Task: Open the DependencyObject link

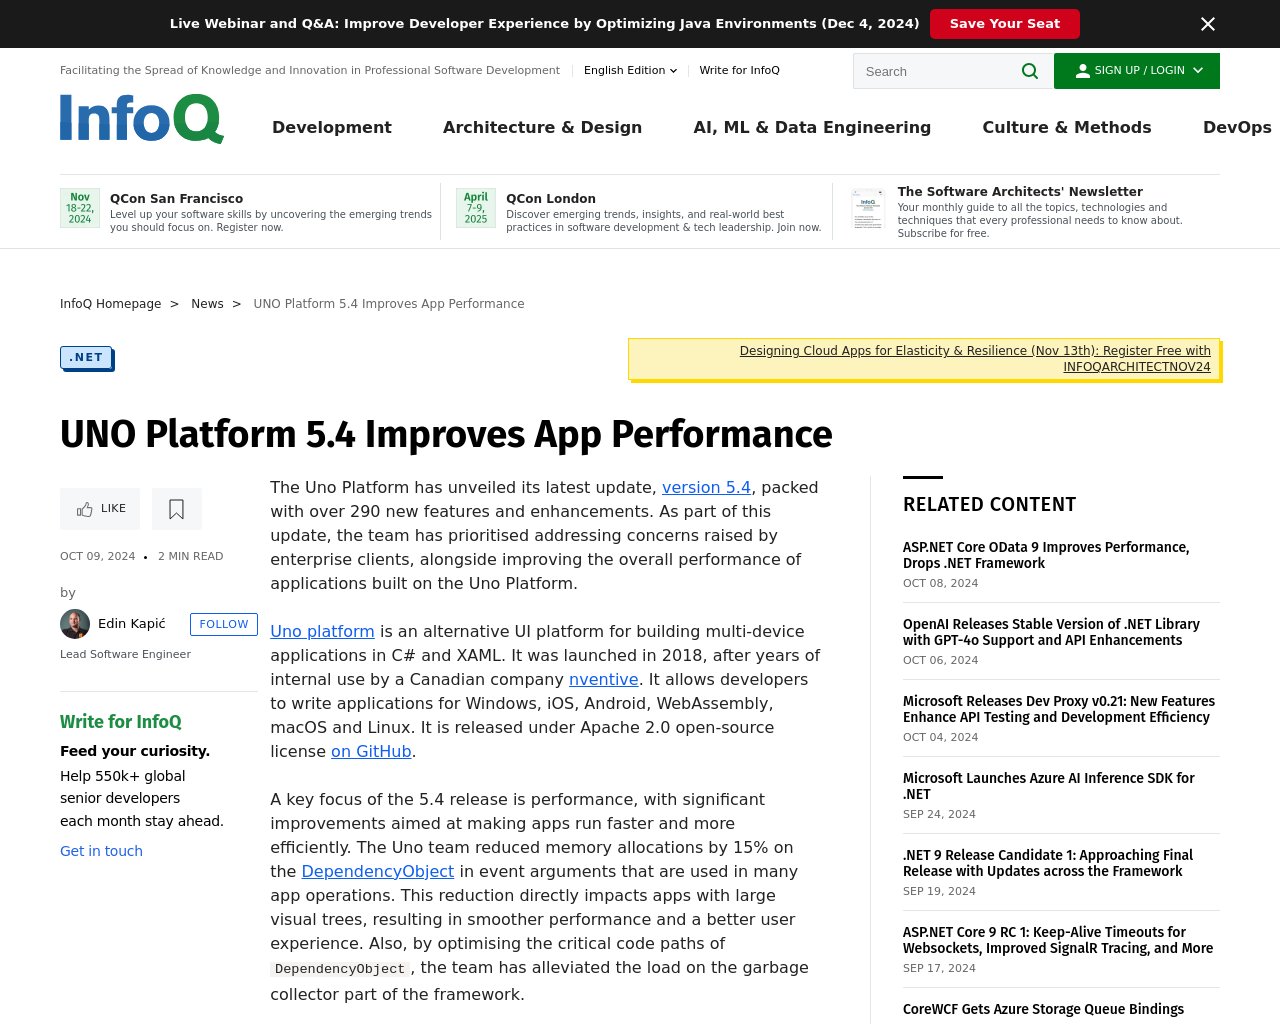Action: [x=377, y=871]
